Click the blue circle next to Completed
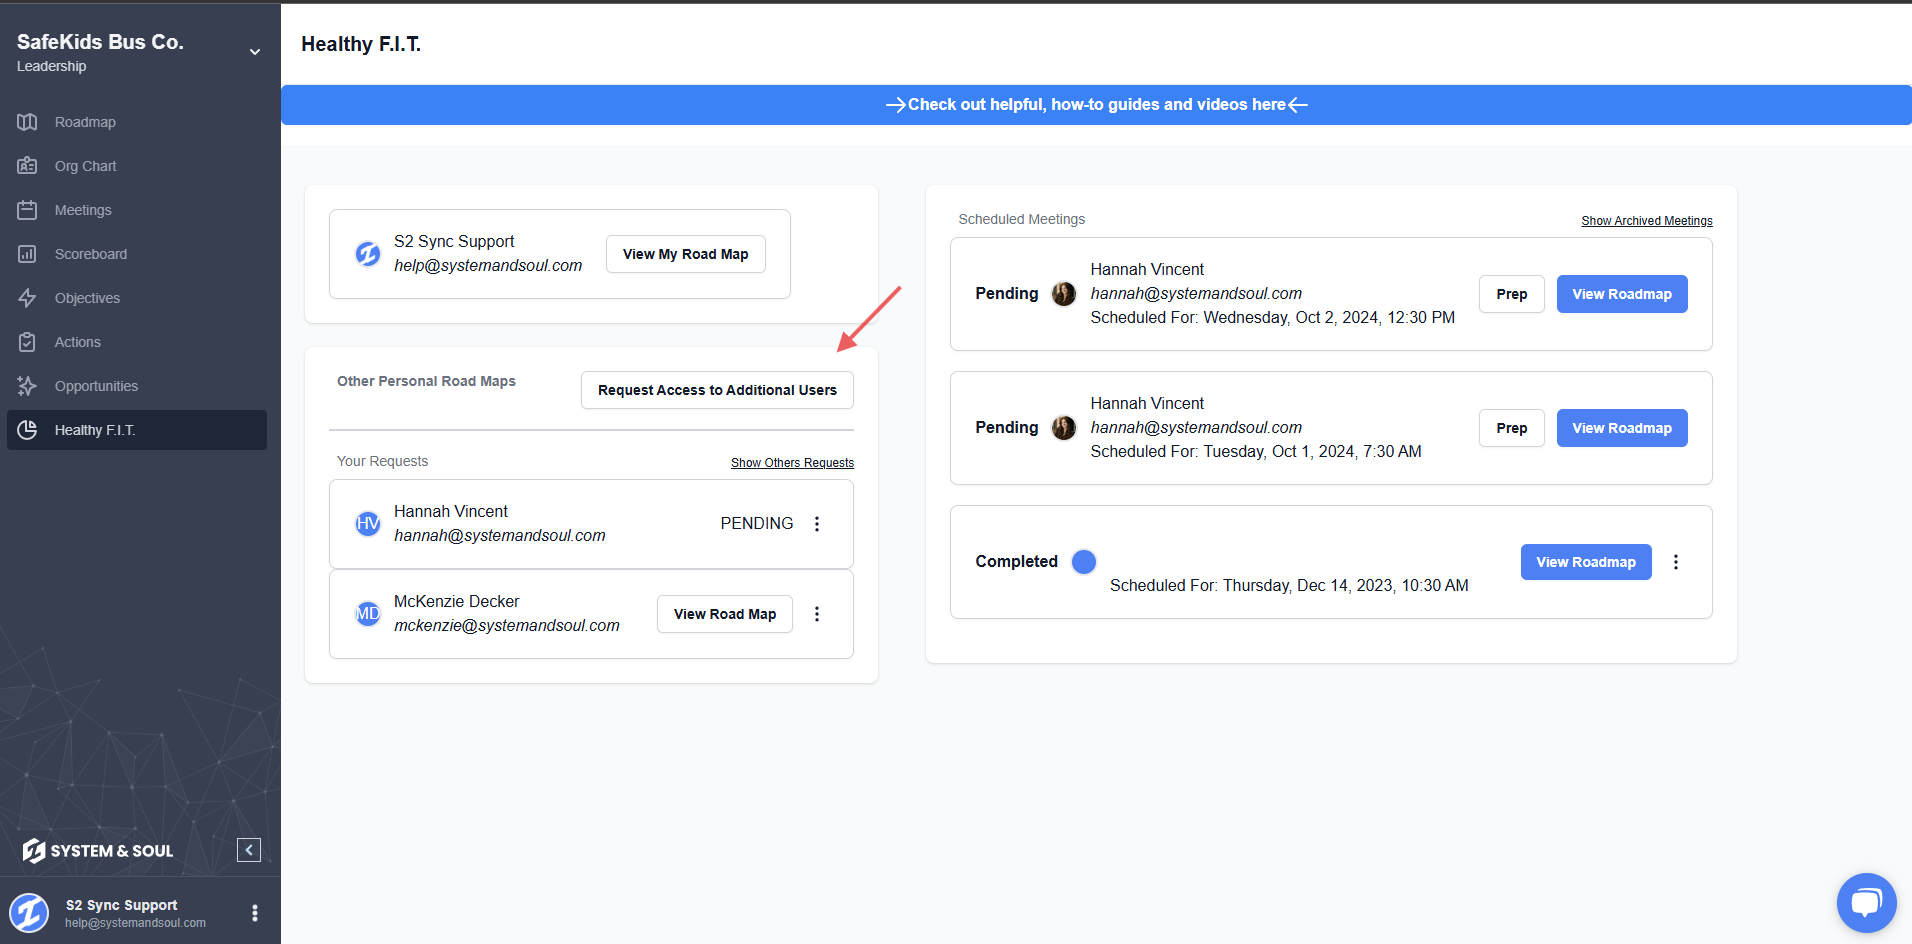Screen dimensions: 1912x944 click(x=1084, y=562)
